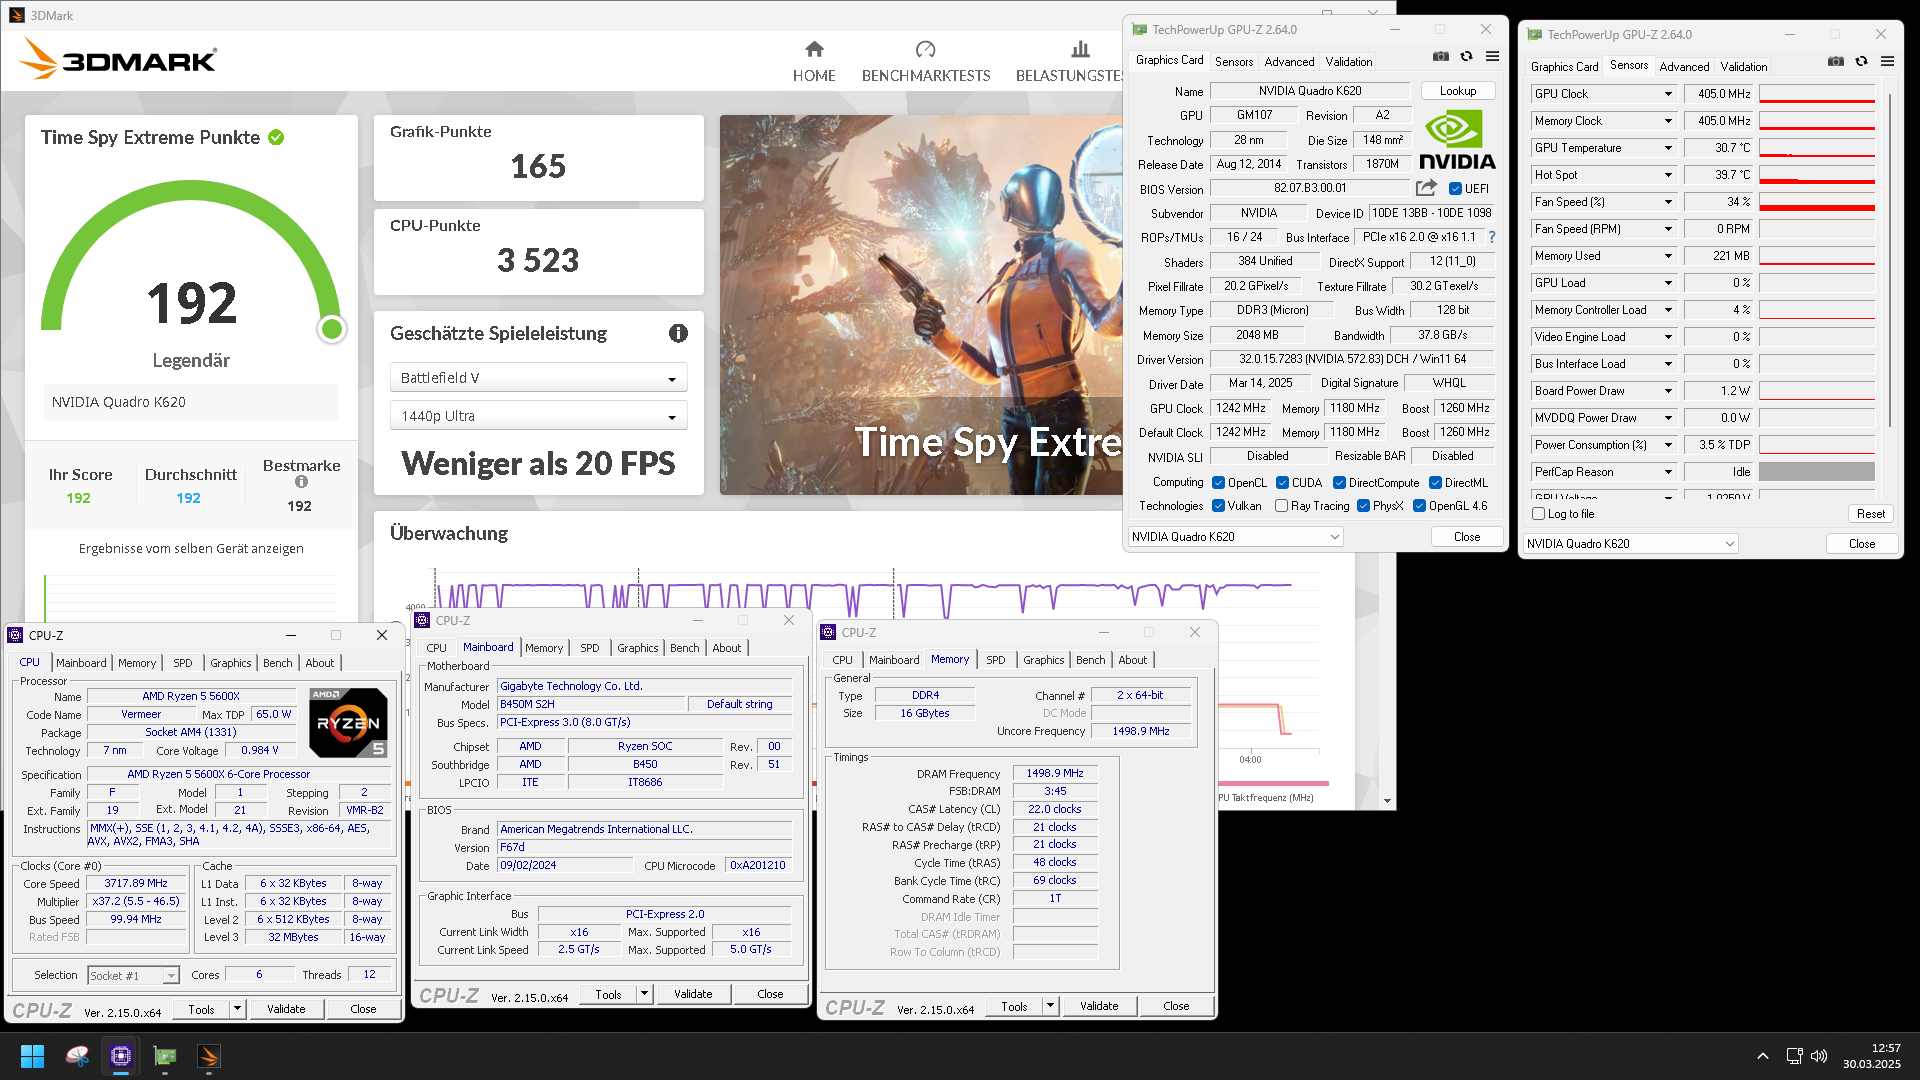Refresh the left GPU-Z Graphics Card window
The height and width of the screenshot is (1080, 1920).
click(1466, 56)
